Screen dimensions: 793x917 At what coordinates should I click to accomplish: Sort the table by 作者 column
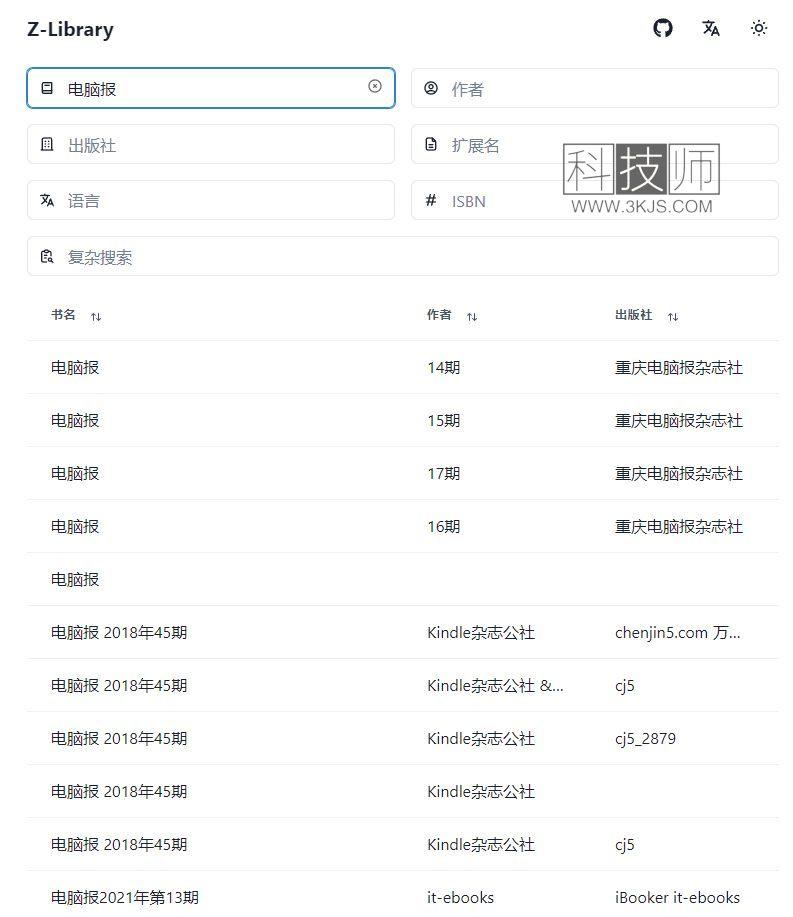pyautogui.click(x=472, y=317)
